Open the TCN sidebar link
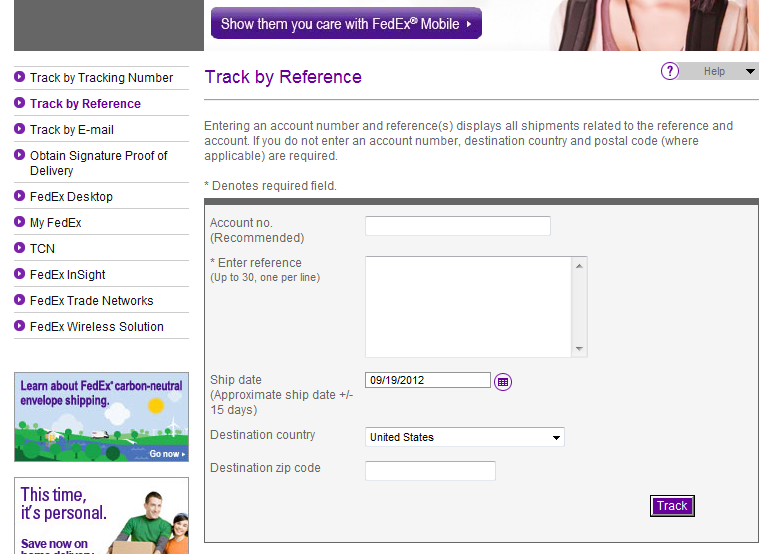Image resolution: width=774 pixels, height=554 pixels. pyautogui.click(x=42, y=248)
